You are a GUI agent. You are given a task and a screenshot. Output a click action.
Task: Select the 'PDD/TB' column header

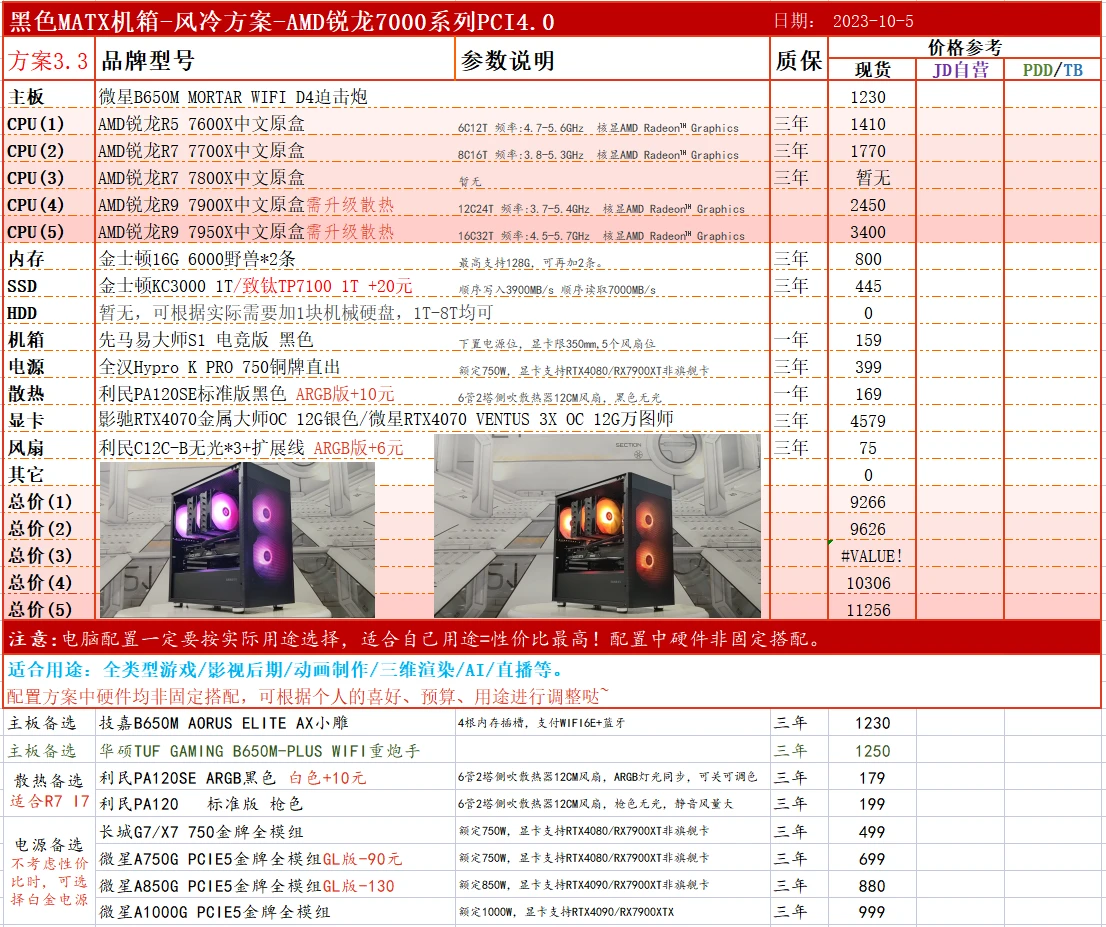(x=1052, y=70)
